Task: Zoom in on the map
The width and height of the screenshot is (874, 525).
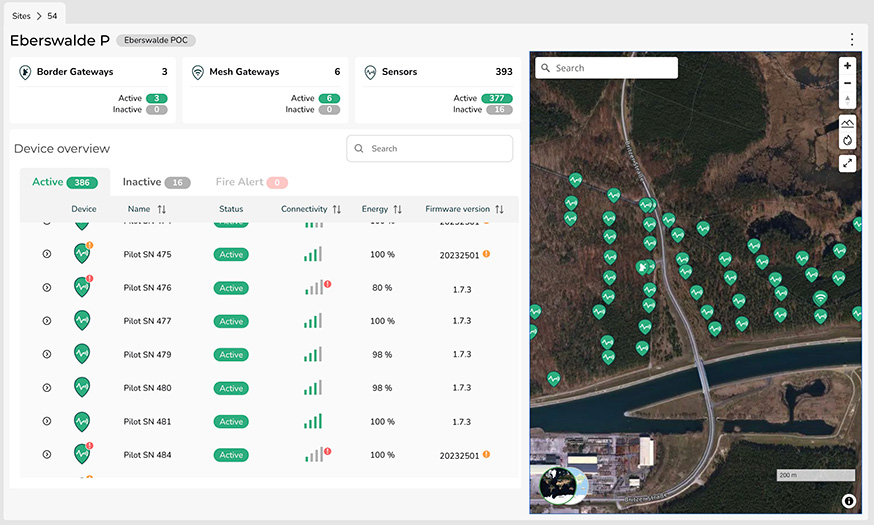Action: click(x=847, y=66)
